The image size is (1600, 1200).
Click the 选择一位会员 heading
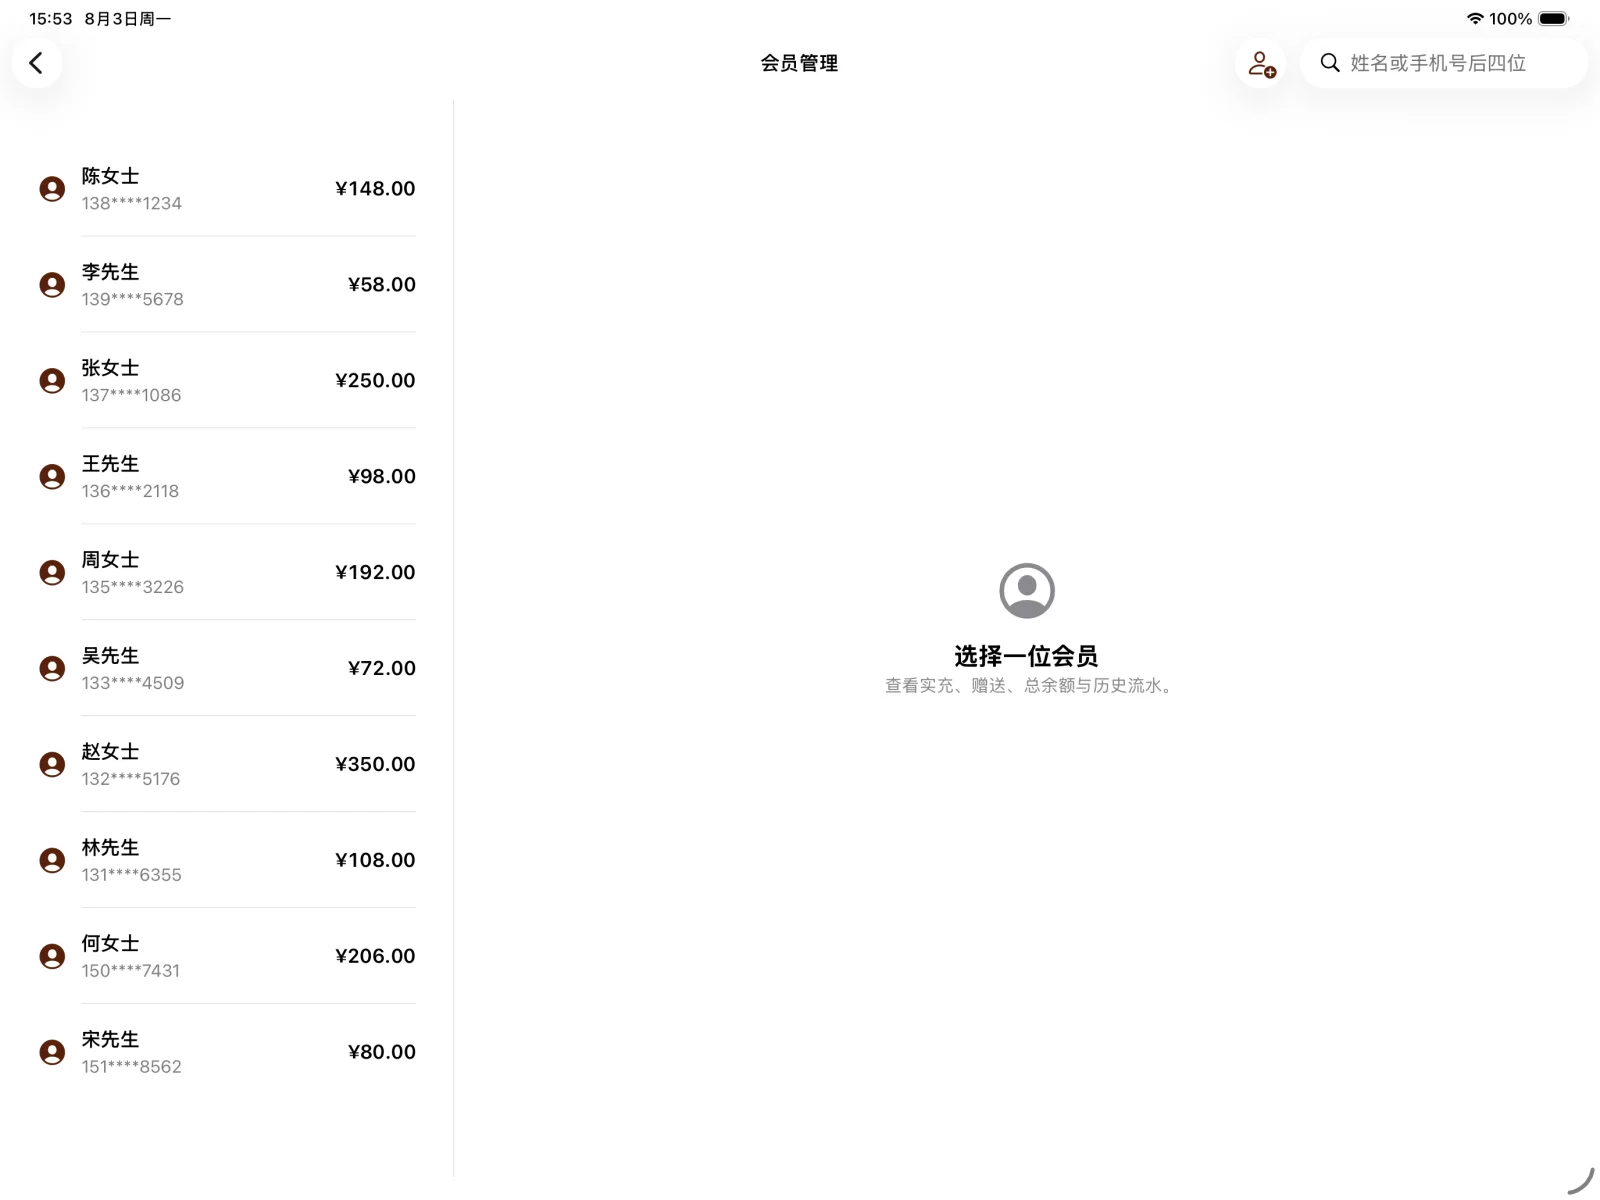point(1026,657)
